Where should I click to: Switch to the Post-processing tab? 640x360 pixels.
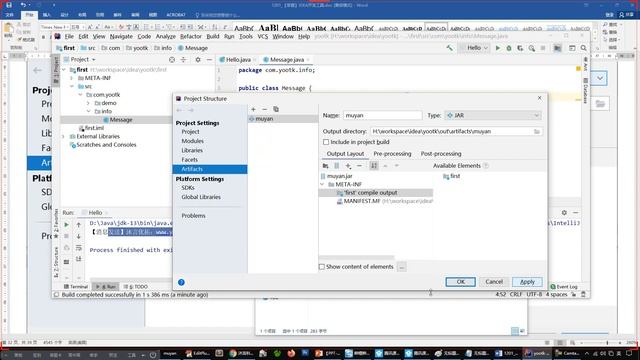(441, 154)
